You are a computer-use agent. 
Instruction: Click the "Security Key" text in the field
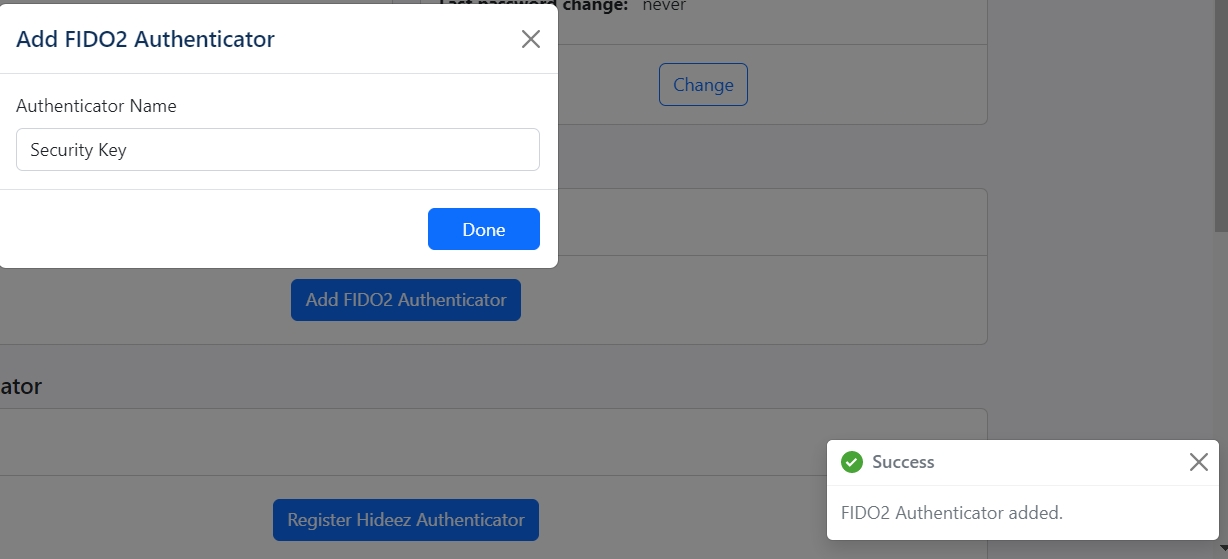point(78,150)
